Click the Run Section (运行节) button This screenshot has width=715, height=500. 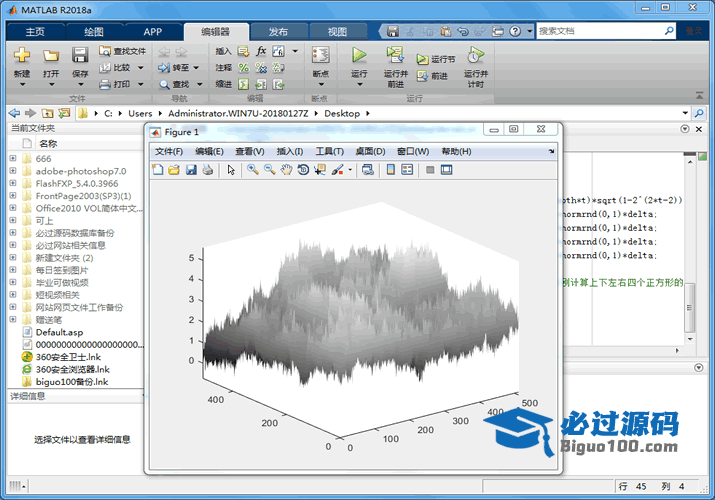tap(436, 59)
